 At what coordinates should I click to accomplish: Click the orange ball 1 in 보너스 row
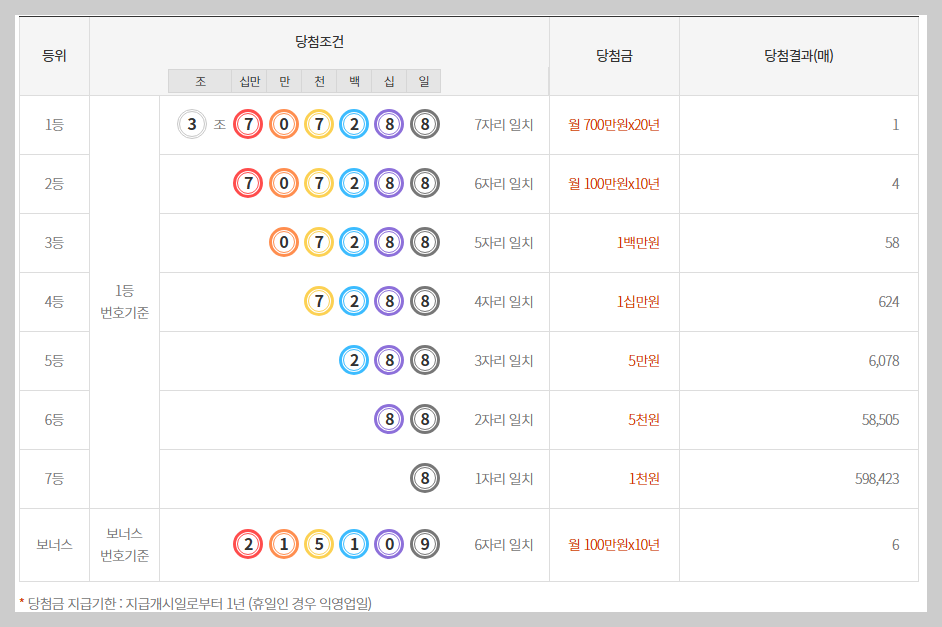(284, 544)
